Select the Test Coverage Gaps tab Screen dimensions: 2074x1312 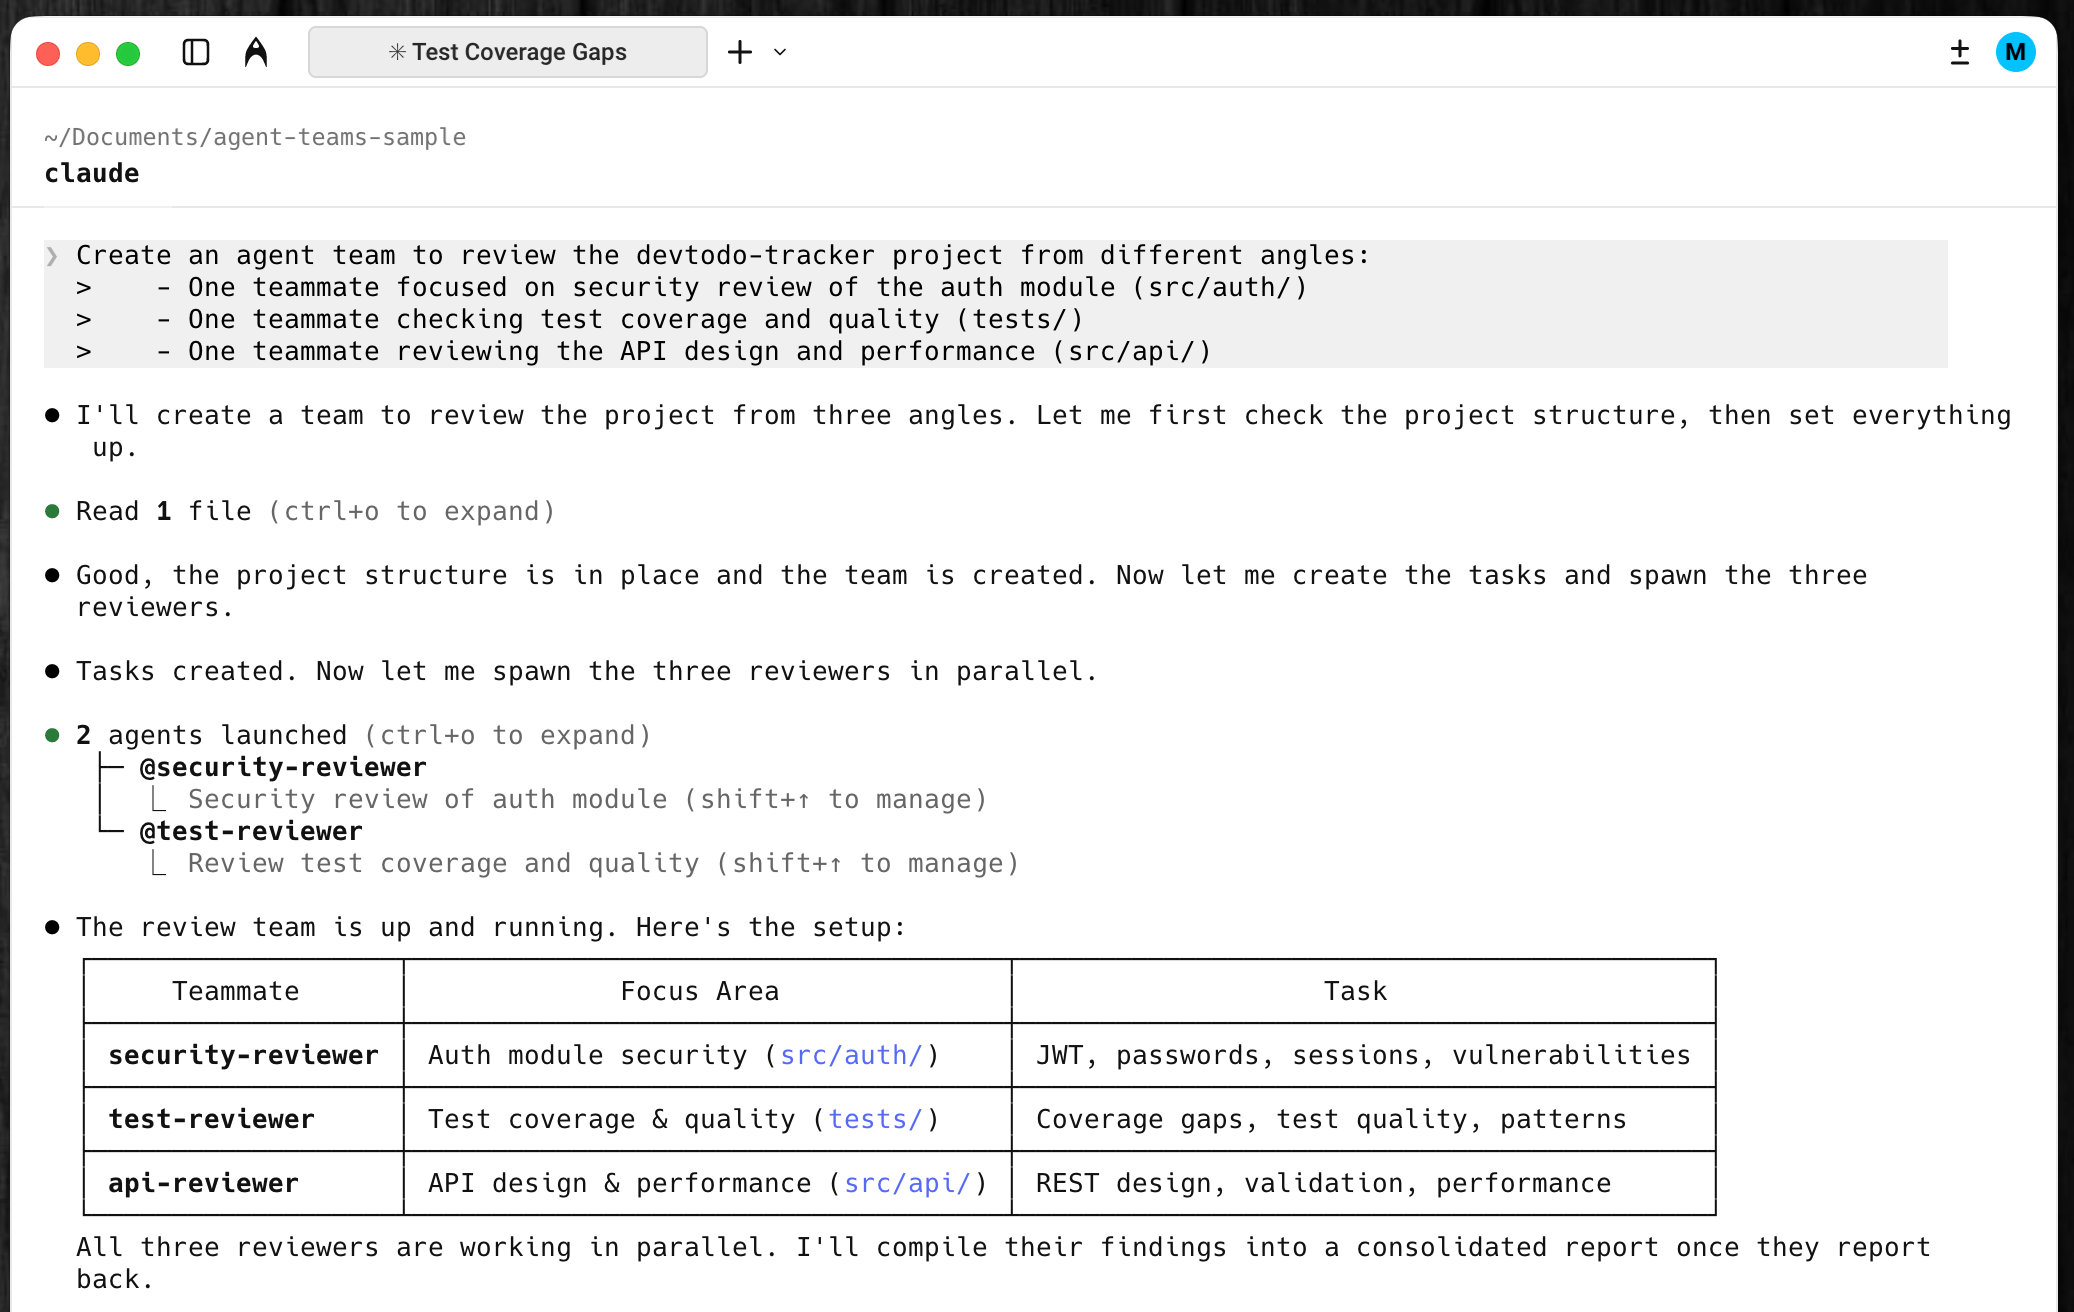pyautogui.click(x=508, y=52)
